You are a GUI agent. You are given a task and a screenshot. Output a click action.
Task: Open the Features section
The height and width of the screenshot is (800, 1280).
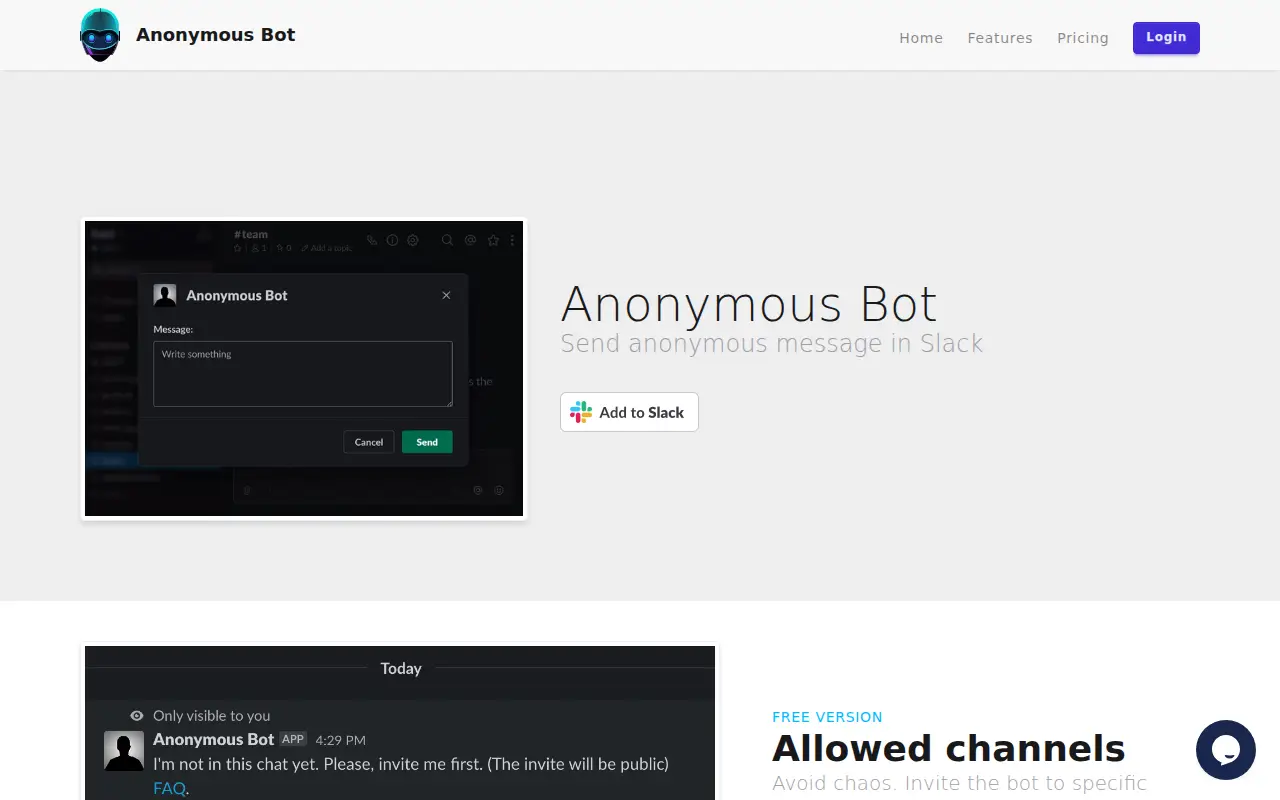(x=1000, y=38)
